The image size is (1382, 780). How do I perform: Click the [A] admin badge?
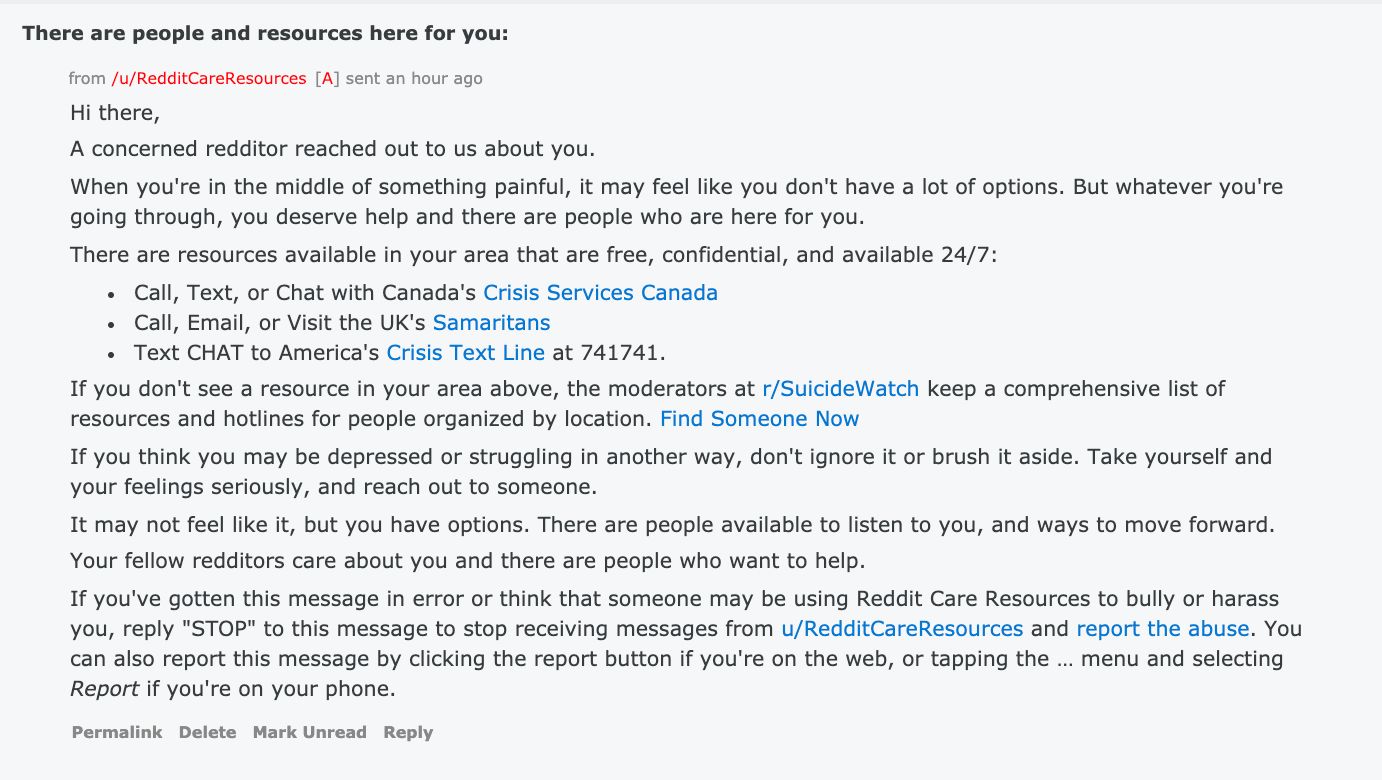pyautogui.click(x=326, y=78)
